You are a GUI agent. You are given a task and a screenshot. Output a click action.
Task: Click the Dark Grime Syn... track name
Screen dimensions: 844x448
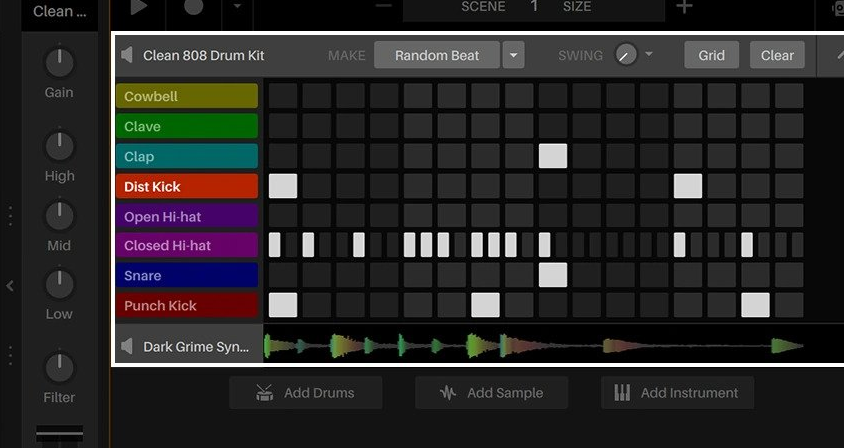pyautogui.click(x=196, y=346)
